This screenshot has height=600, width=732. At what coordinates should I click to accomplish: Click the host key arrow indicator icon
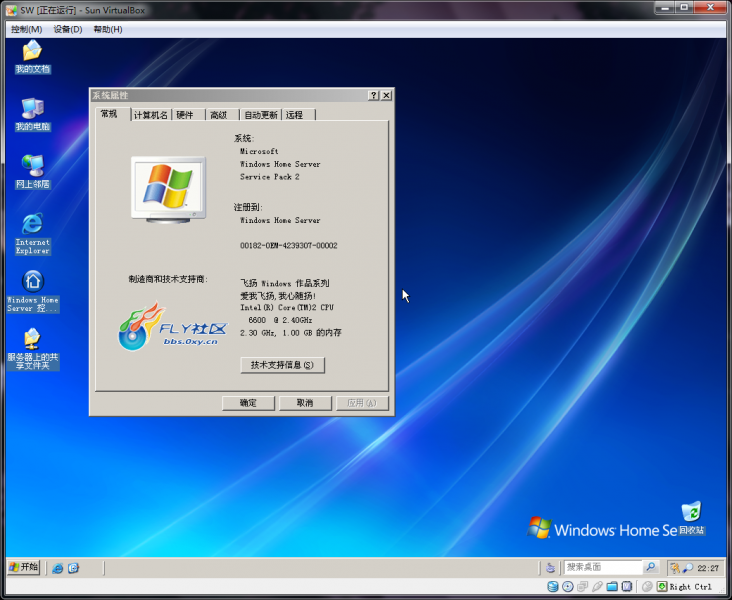[662, 586]
